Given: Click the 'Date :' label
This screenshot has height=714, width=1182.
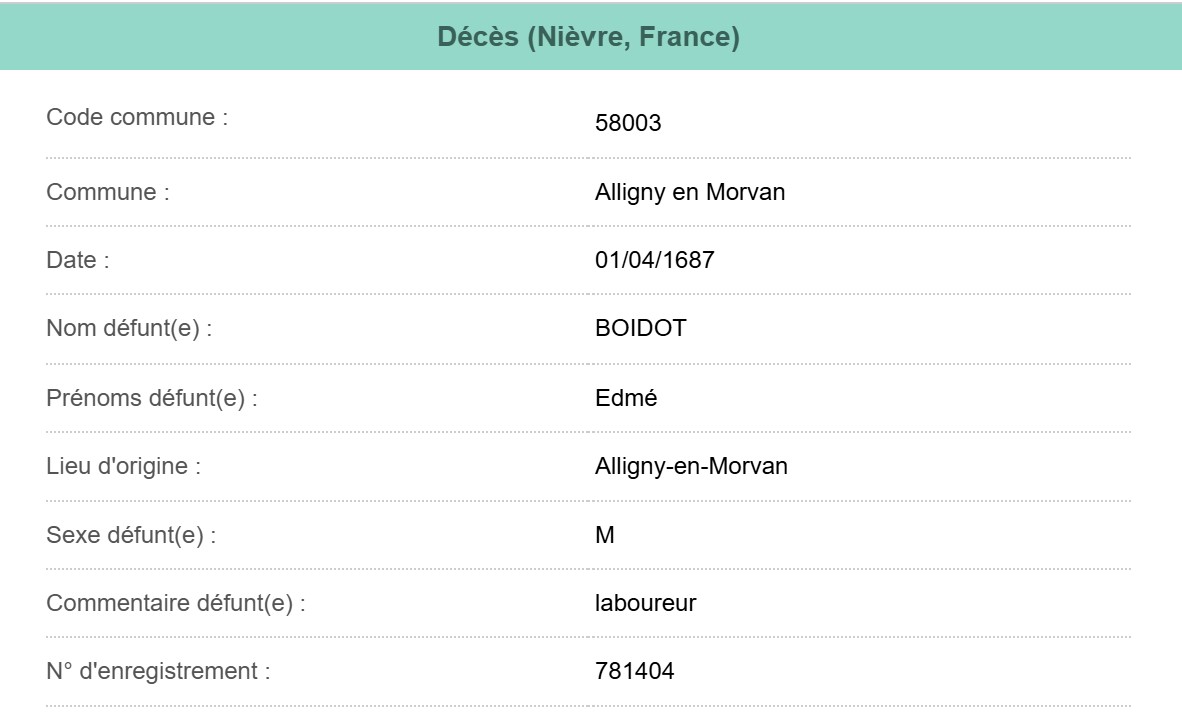Looking at the screenshot, I should 77,260.
